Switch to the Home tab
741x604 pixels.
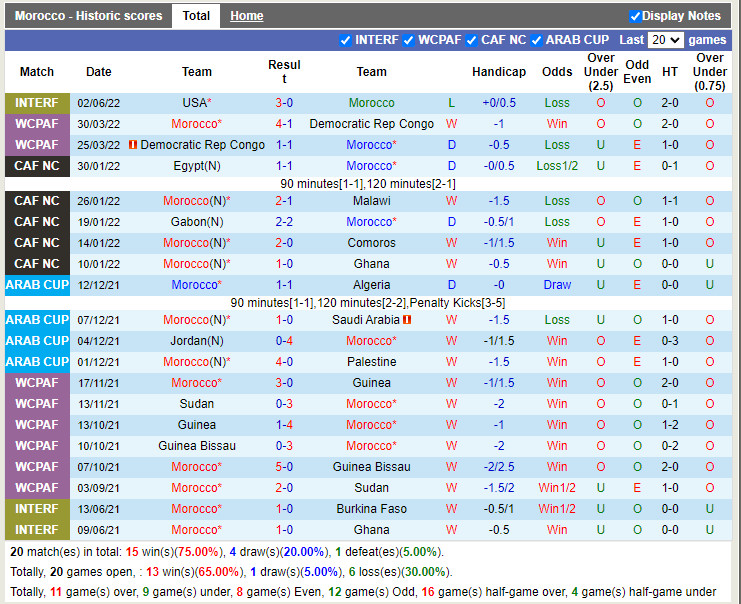click(246, 16)
